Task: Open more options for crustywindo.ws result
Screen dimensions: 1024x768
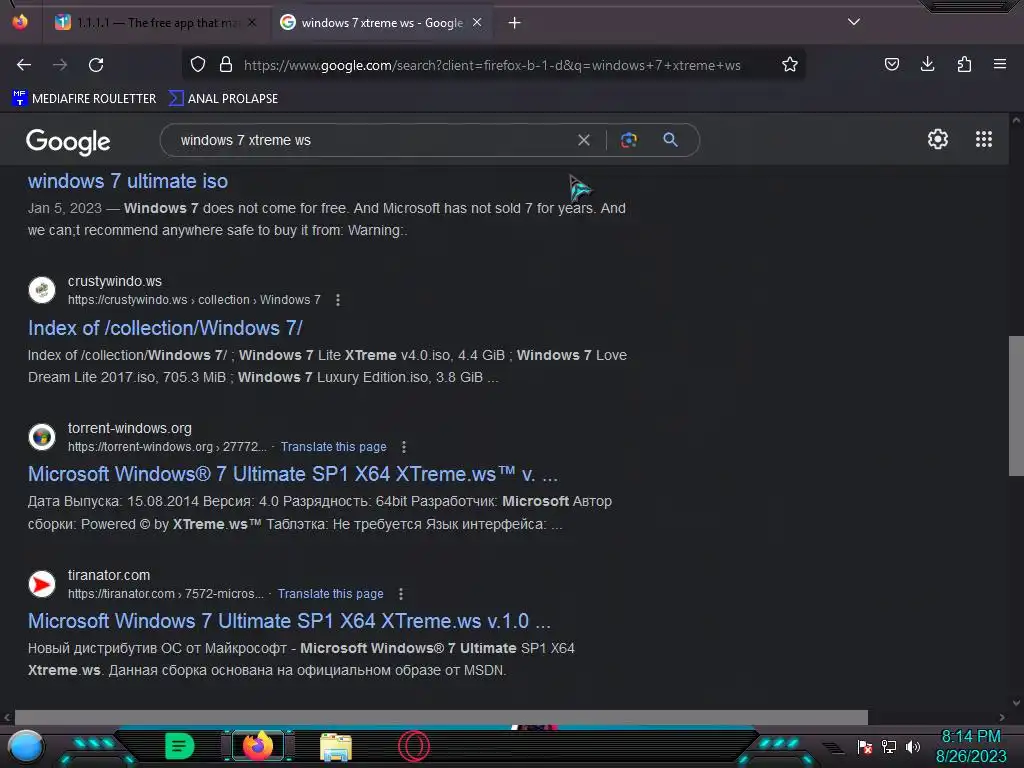Action: pos(338,300)
